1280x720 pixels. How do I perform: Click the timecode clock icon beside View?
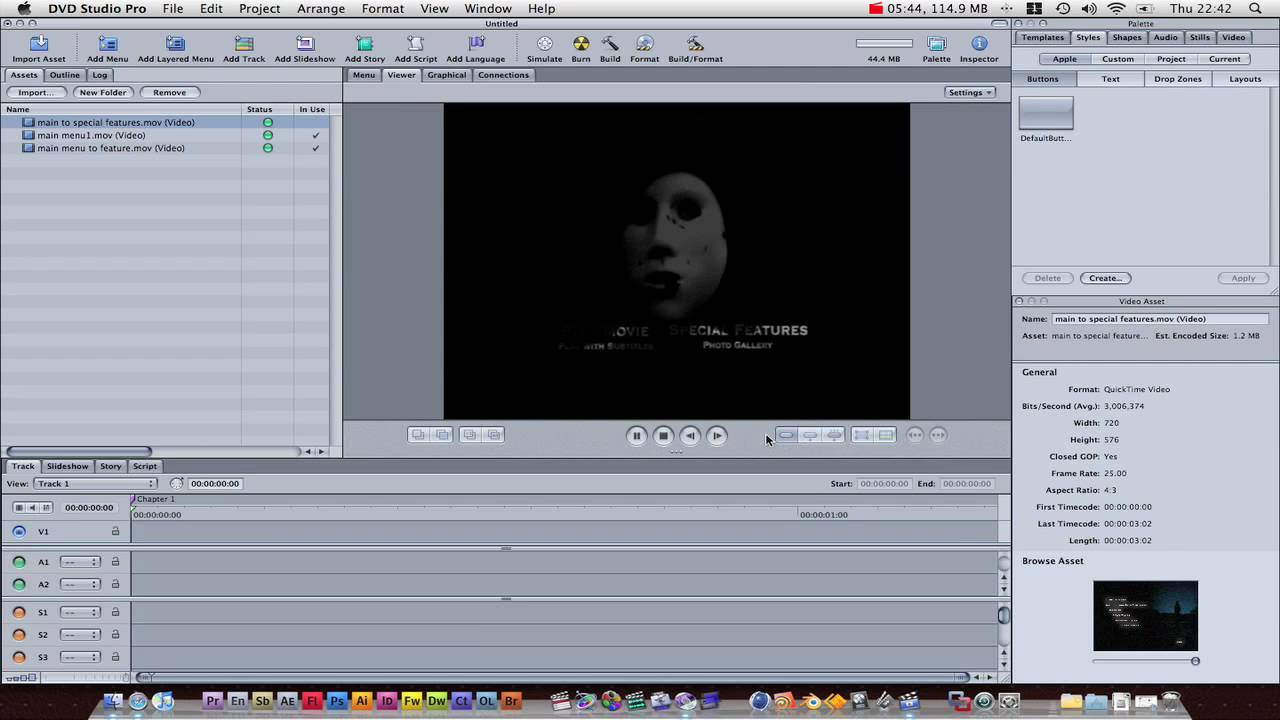tap(177, 484)
